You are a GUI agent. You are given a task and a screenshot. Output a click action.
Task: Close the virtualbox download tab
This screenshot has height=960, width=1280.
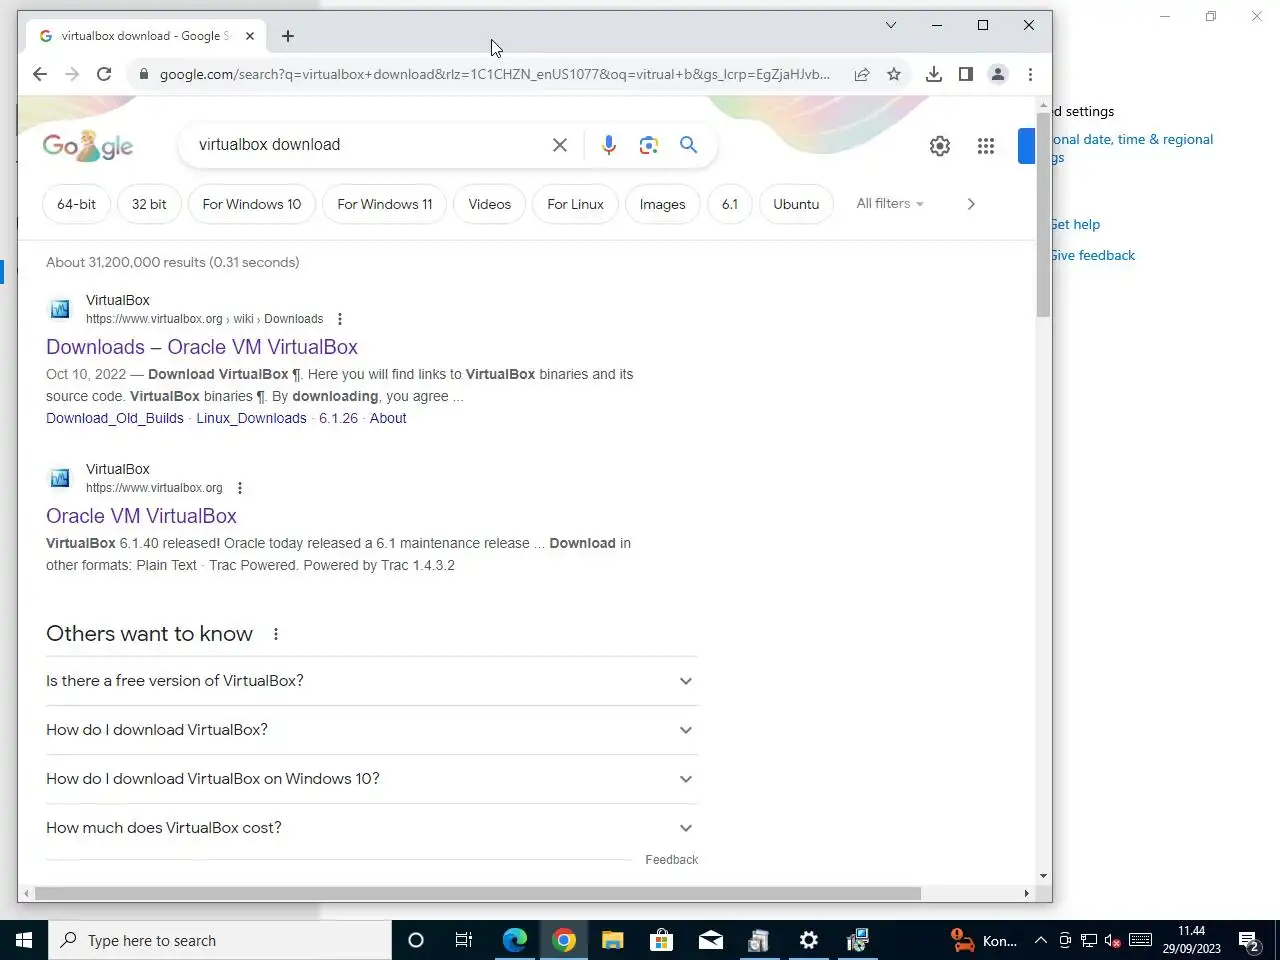pyautogui.click(x=250, y=36)
